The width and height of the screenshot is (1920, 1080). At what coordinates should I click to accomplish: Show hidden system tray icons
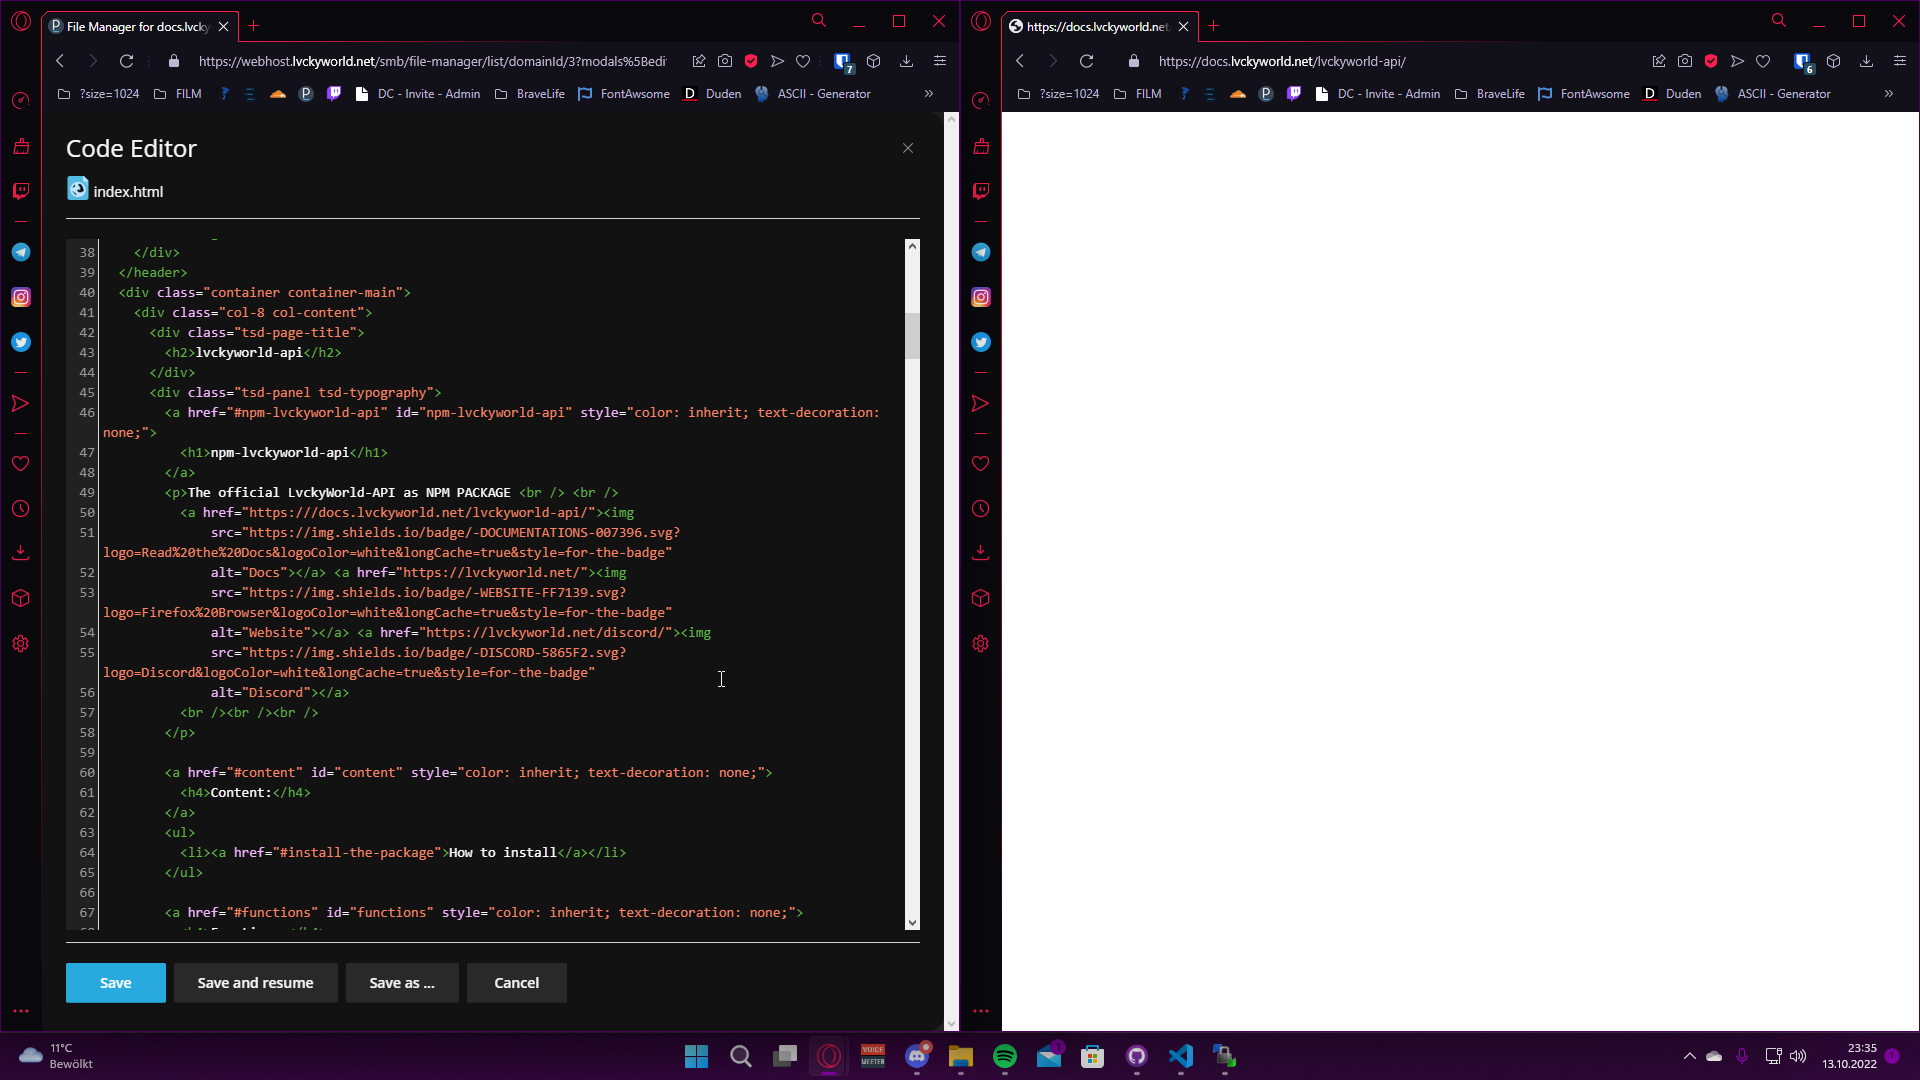coord(1689,1056)
